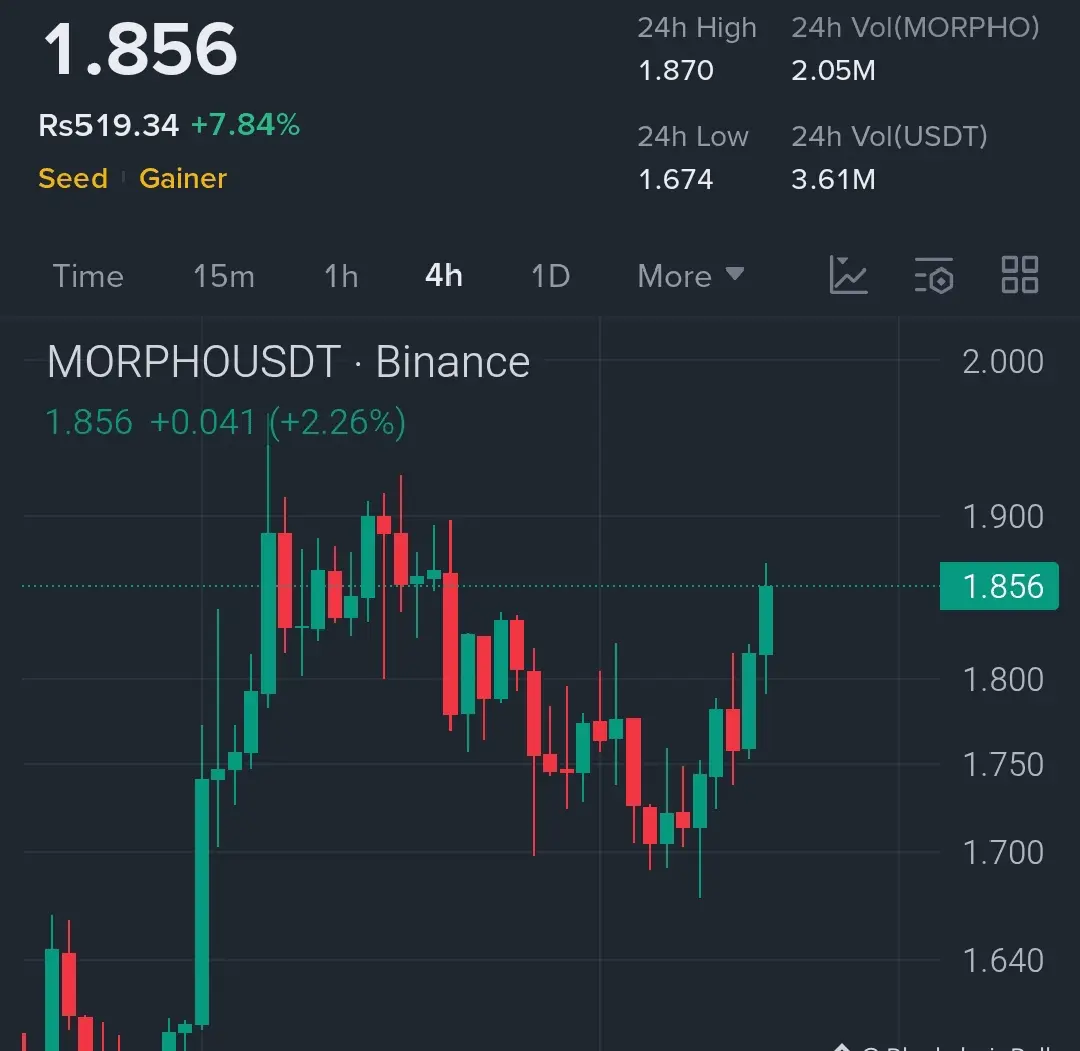Viewport: 1080px width, 1051px height.
Task: Tap the 24h Vol(USDT) value 3.61M
Action: [833, 179]
